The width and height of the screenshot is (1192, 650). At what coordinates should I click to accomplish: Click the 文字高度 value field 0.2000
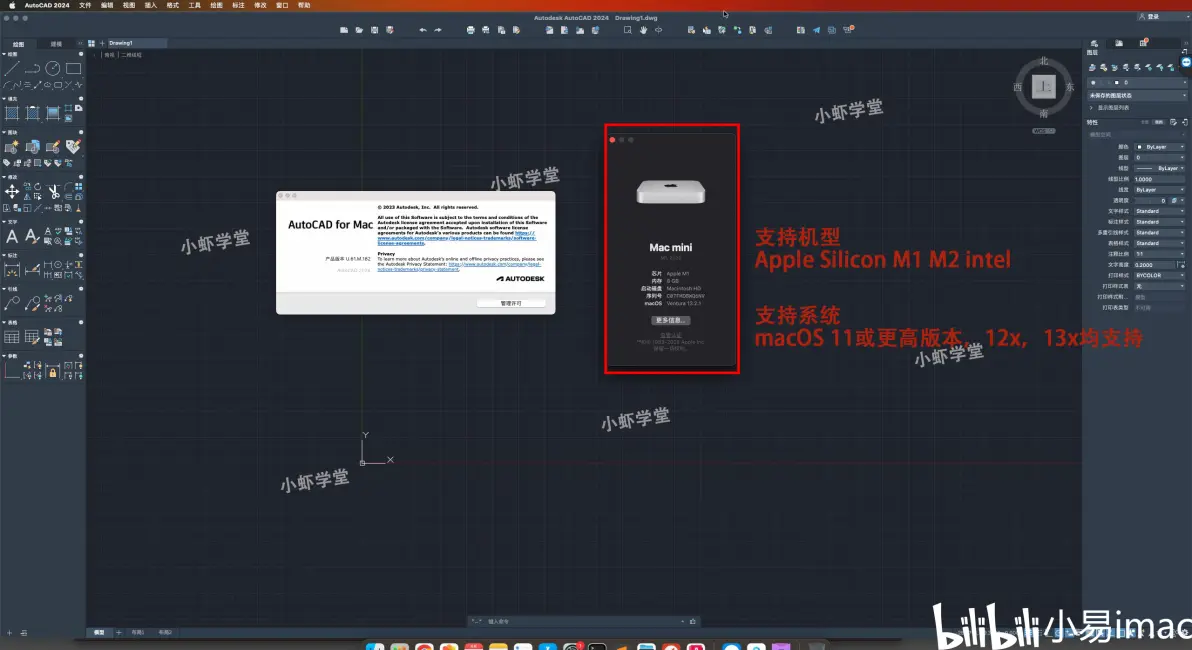tap(1155, 265)
